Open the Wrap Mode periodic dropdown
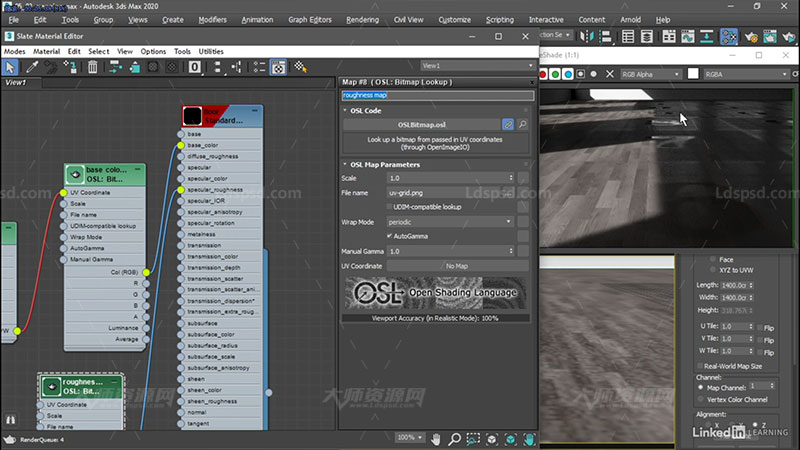Screen dimensions: 800x450 tap(449, 222)
